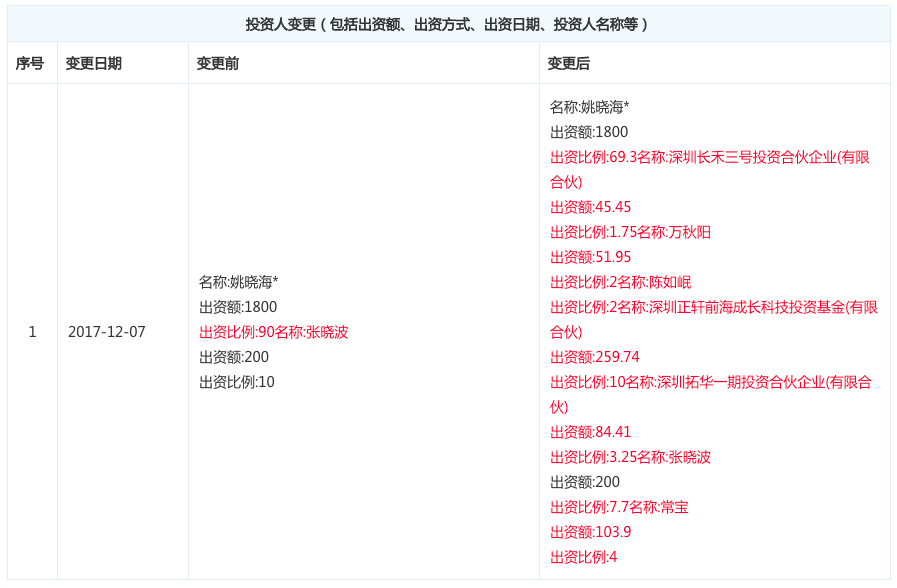
Task: Click red value 出资额:51.95
Action: point(590,257)
